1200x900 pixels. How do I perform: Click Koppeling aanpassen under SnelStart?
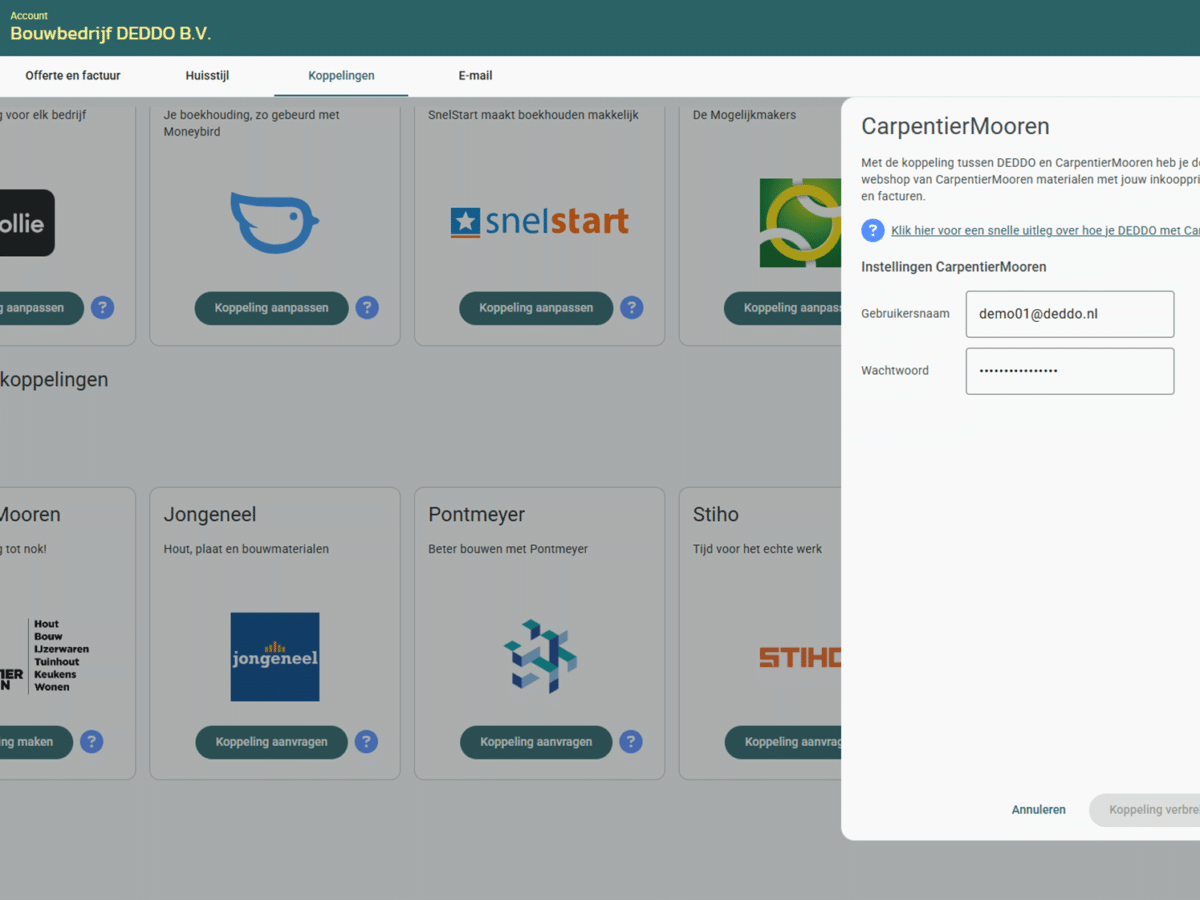click(x=536, y=308)
